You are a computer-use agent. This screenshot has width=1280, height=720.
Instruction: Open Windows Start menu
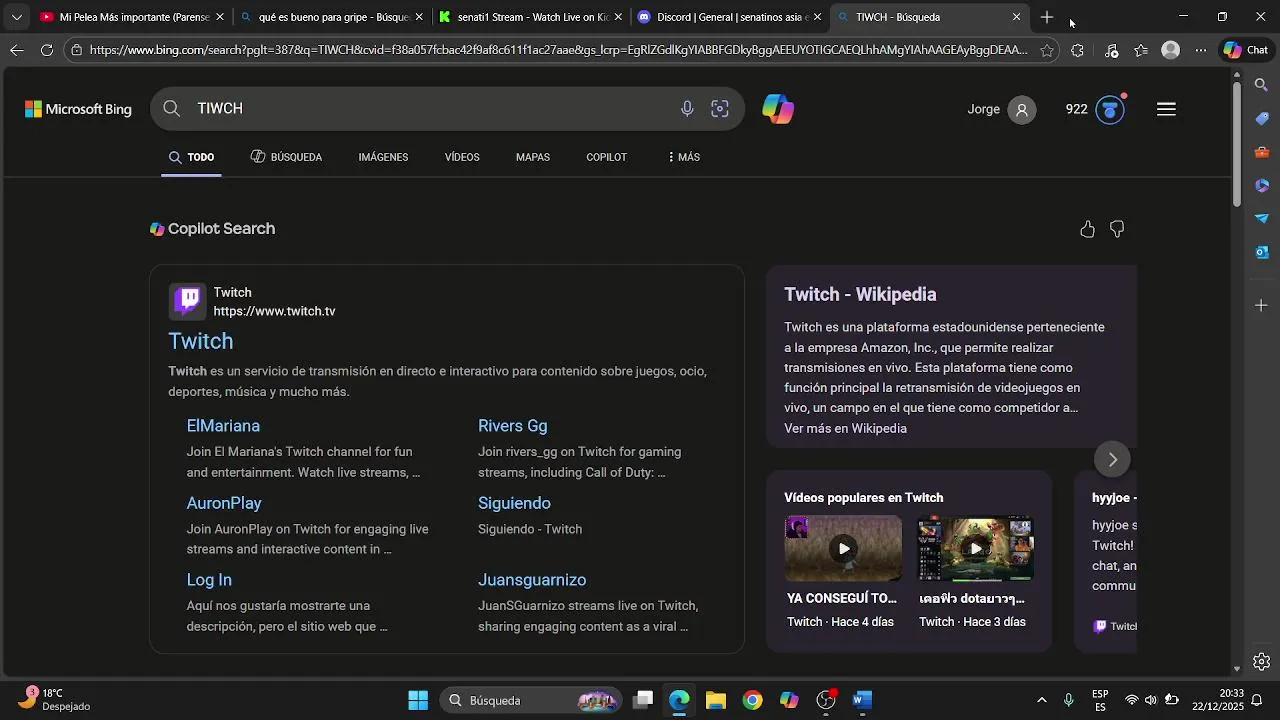coord(418,700)
